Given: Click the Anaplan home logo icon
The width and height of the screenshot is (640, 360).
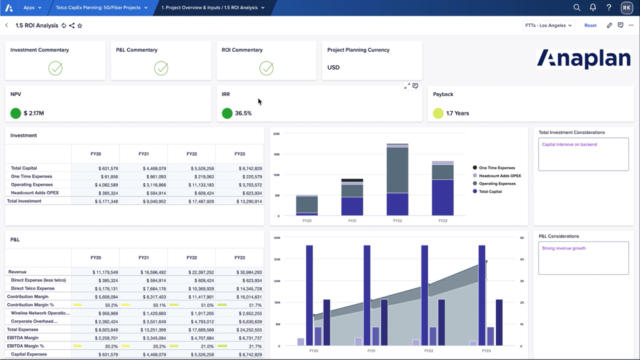Looking at the screenshot, I should click(x=9, y=8).
